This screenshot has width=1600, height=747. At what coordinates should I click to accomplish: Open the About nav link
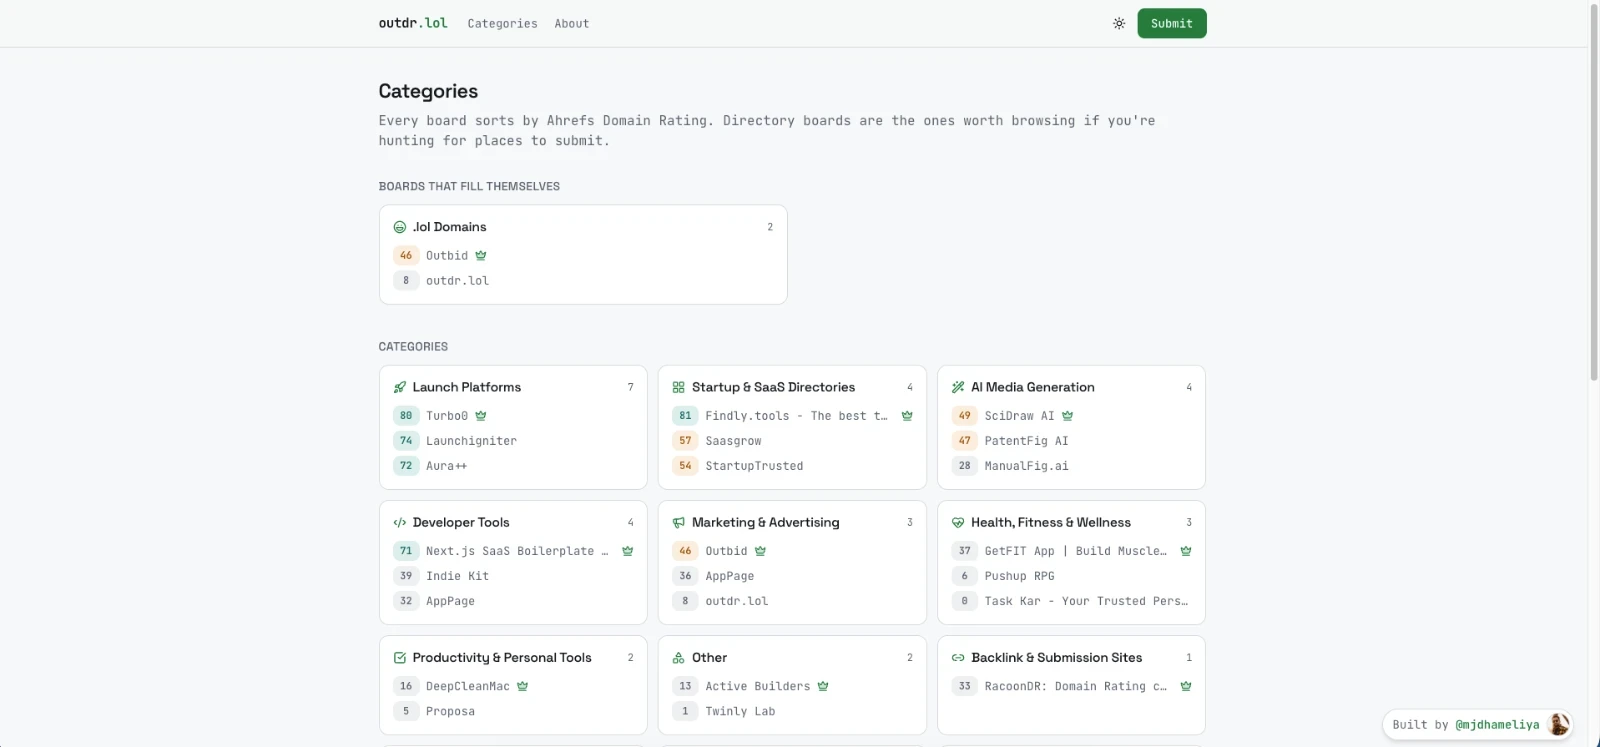pos(572,24)
